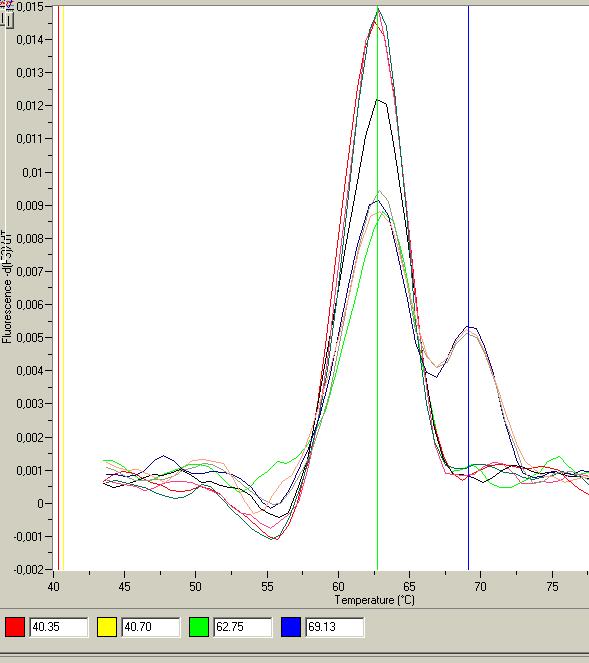The image size is (589, 663).
Task: Click the red cursor color swatch
Action: click(x=15, y=627)
